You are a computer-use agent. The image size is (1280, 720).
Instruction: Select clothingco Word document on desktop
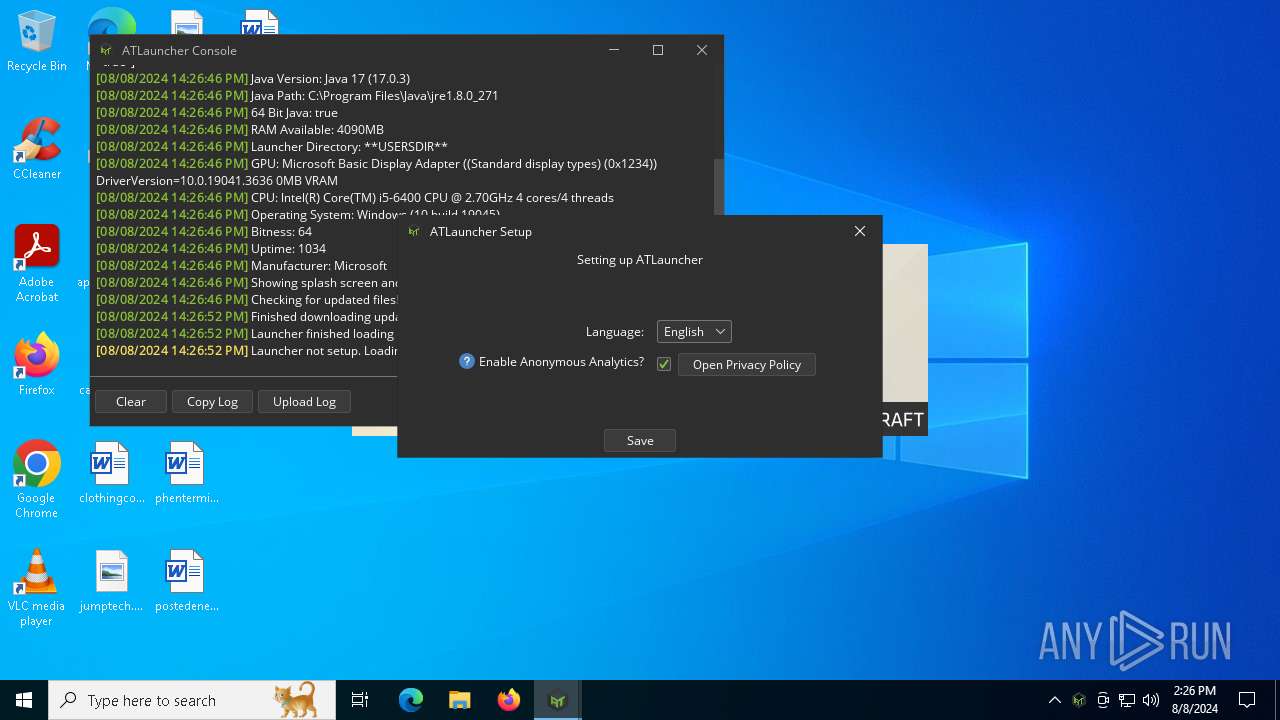coord(111,473)
